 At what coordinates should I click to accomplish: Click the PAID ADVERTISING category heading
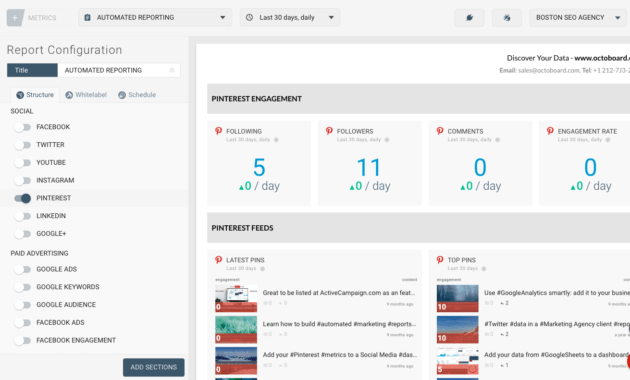click(x=39, y=253)
